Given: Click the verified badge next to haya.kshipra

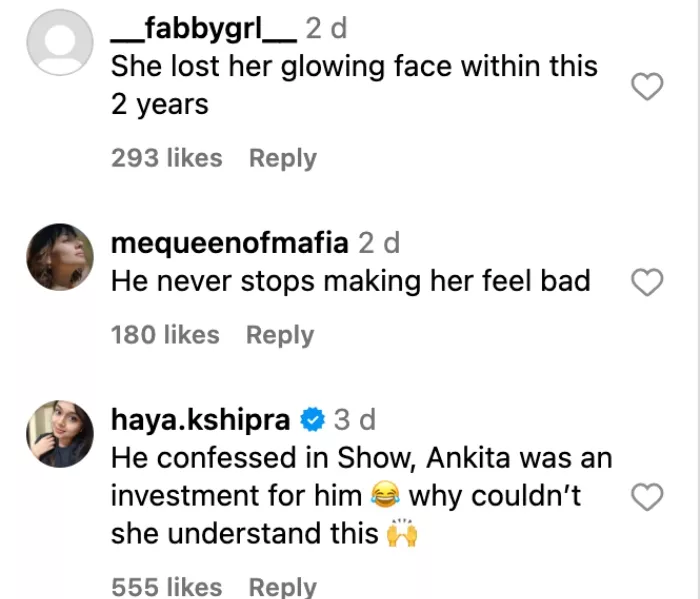Looking at the screenshot, I should tap(314, 420).
